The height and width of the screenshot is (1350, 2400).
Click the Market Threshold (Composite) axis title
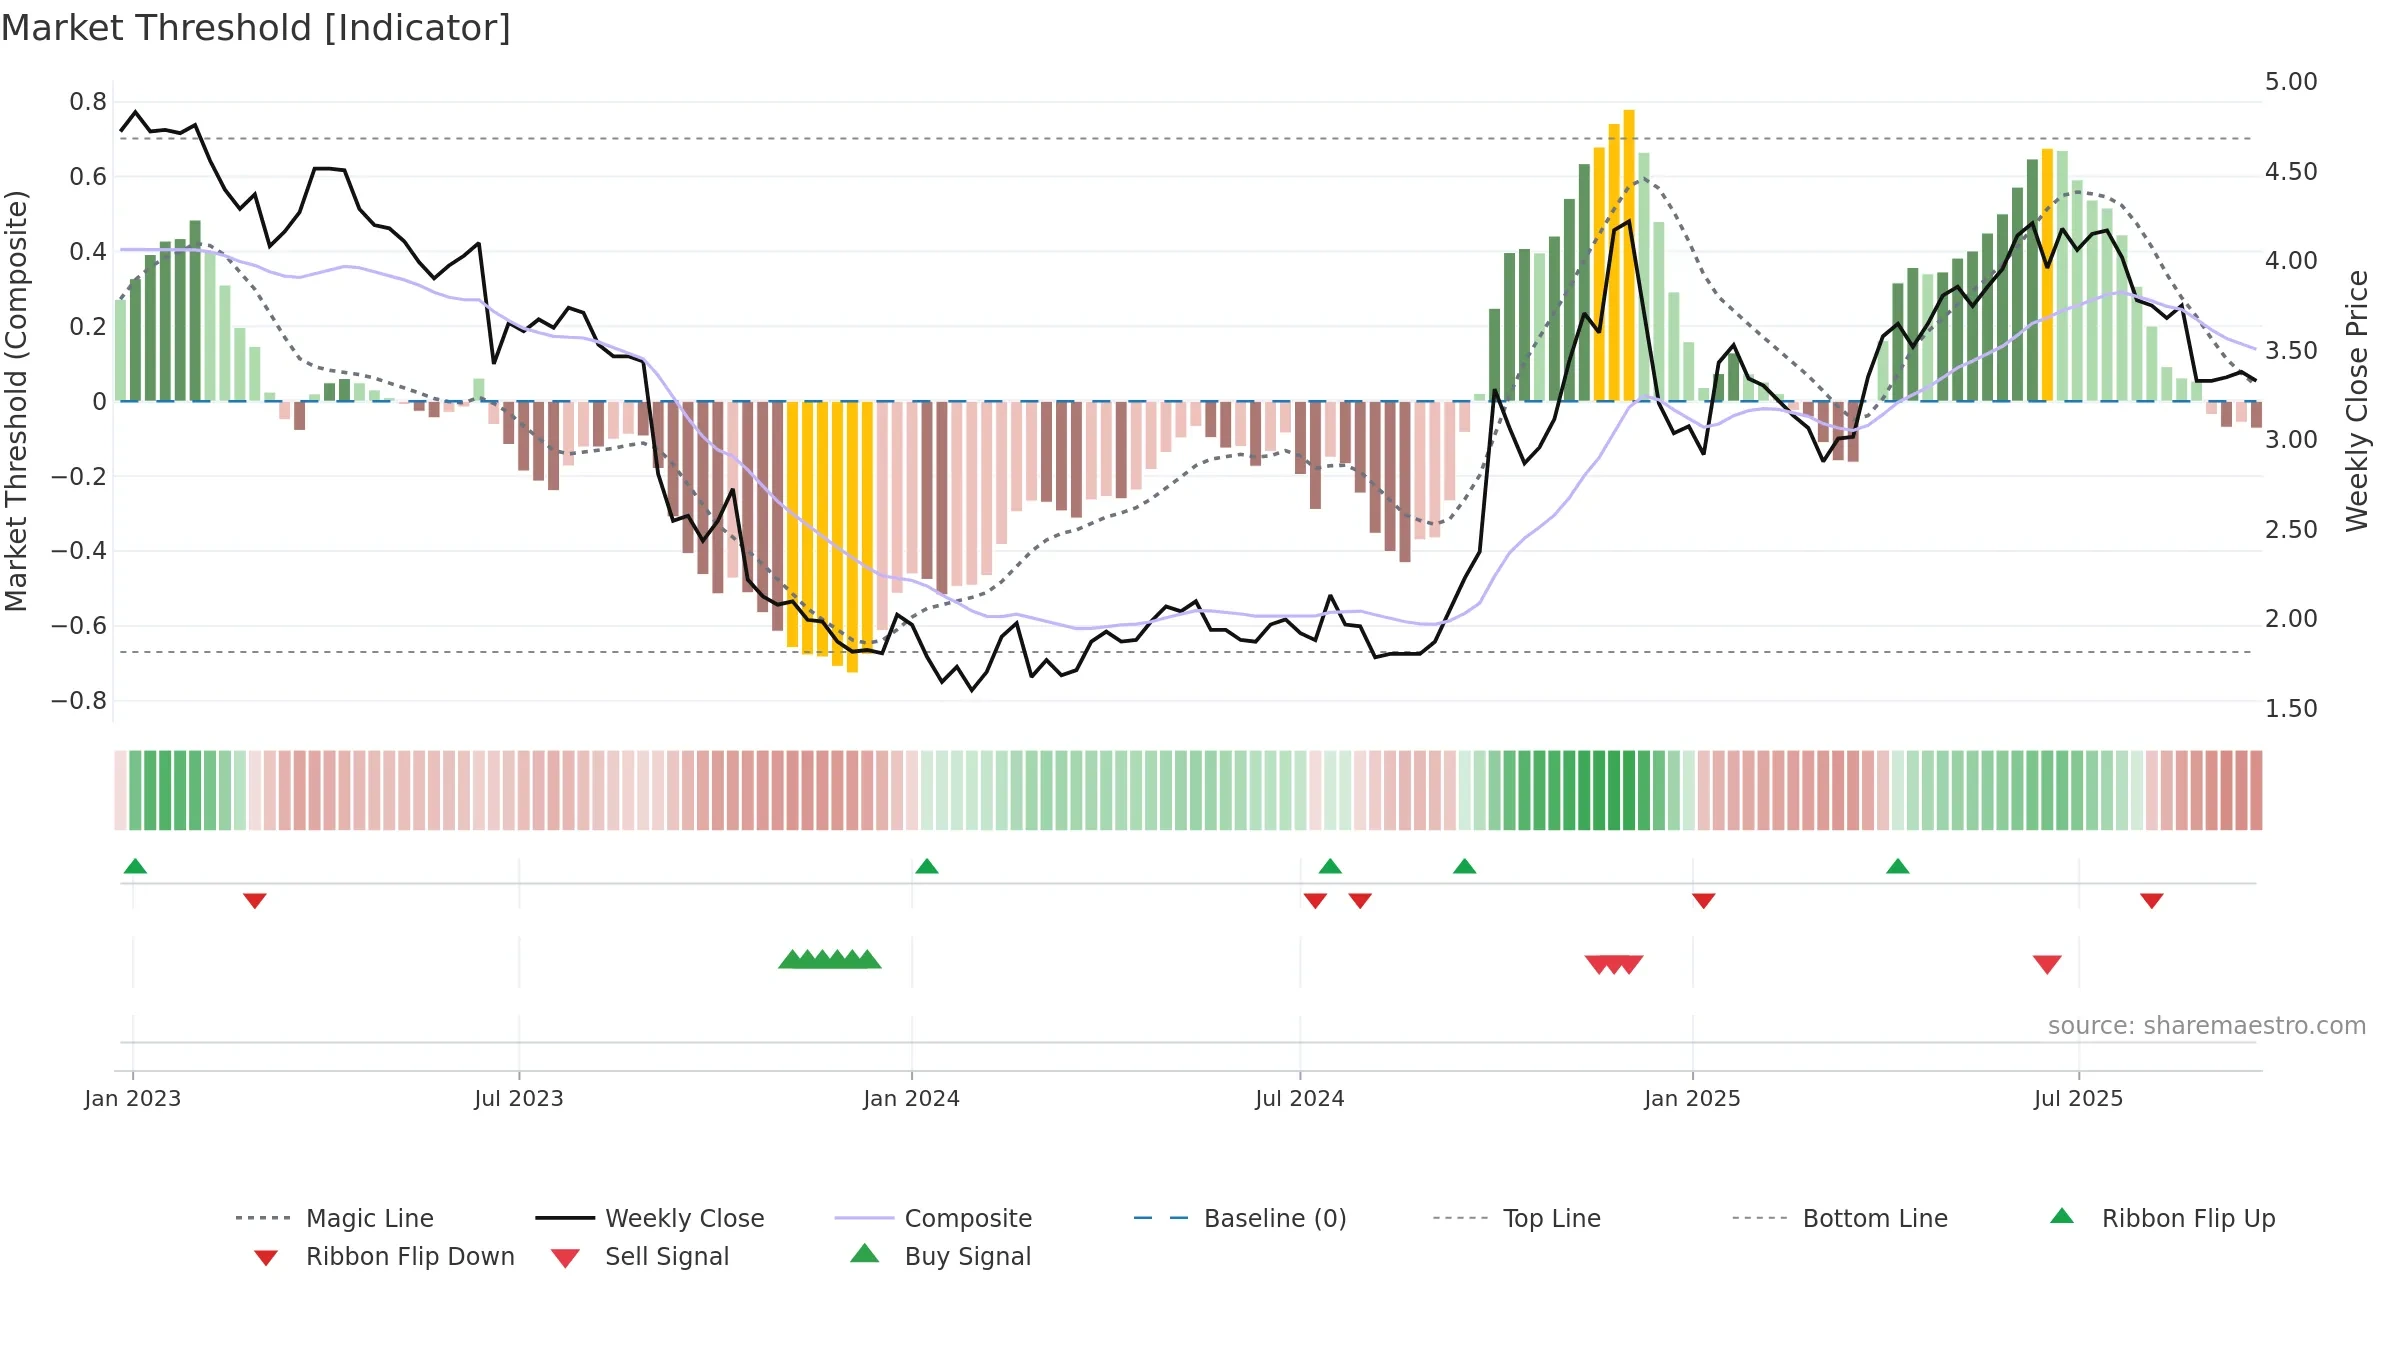[16, 401]
